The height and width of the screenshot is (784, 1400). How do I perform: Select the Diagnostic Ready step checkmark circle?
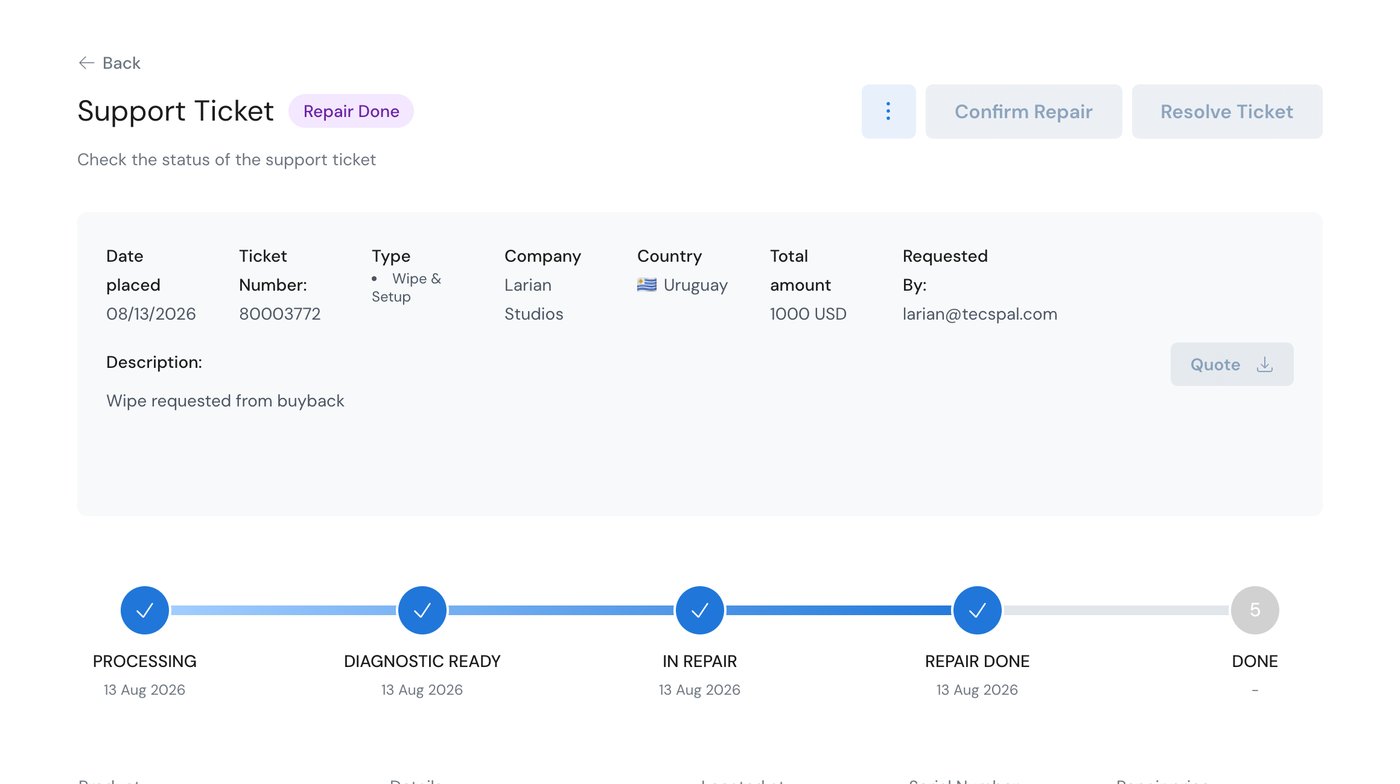click(x=422, y=610)
